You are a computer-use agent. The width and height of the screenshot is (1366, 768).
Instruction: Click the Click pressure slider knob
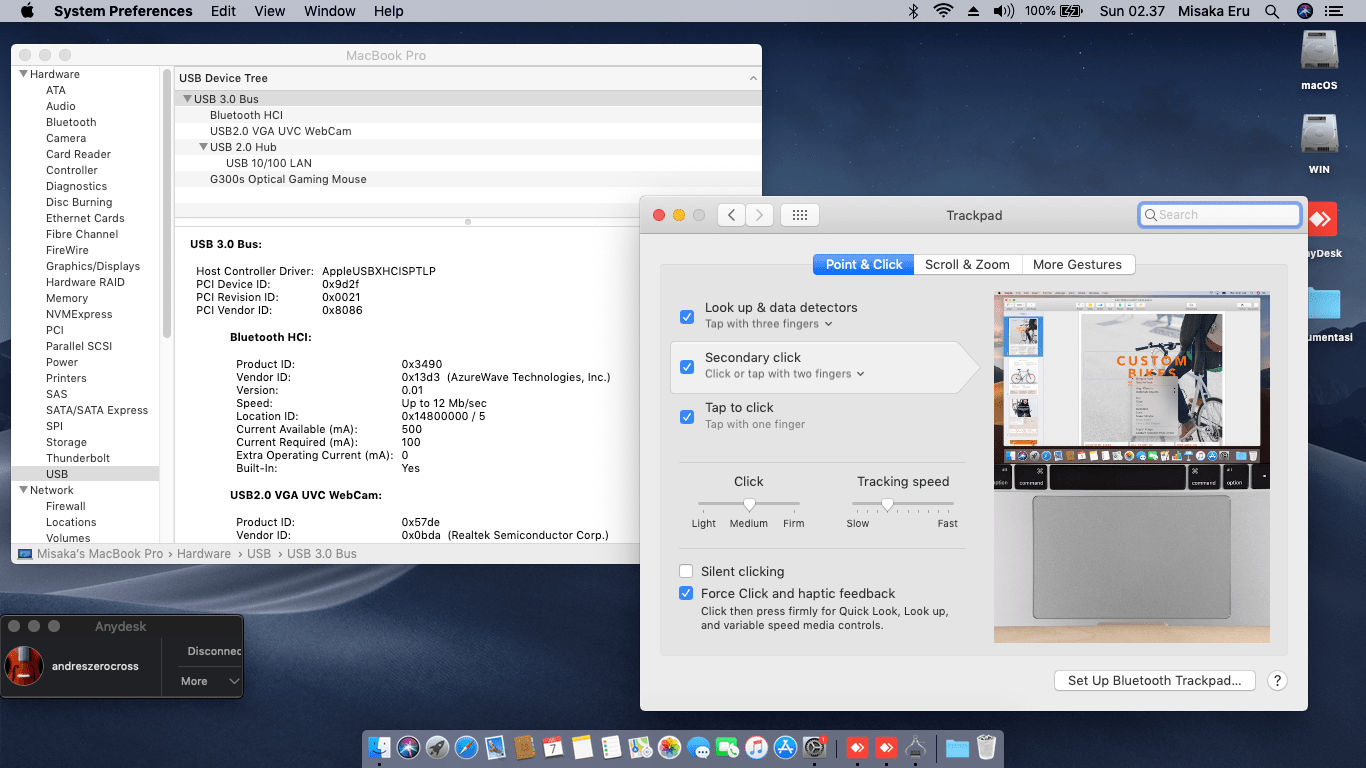[749, 505]
